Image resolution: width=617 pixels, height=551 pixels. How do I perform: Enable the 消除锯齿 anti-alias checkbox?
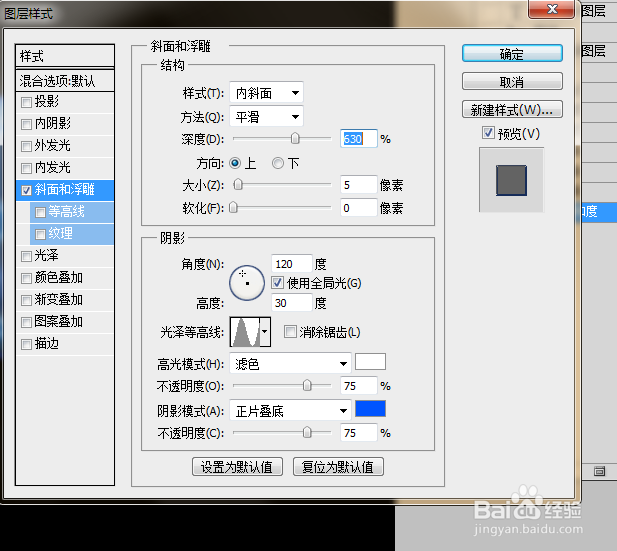[x=290, y=332]
